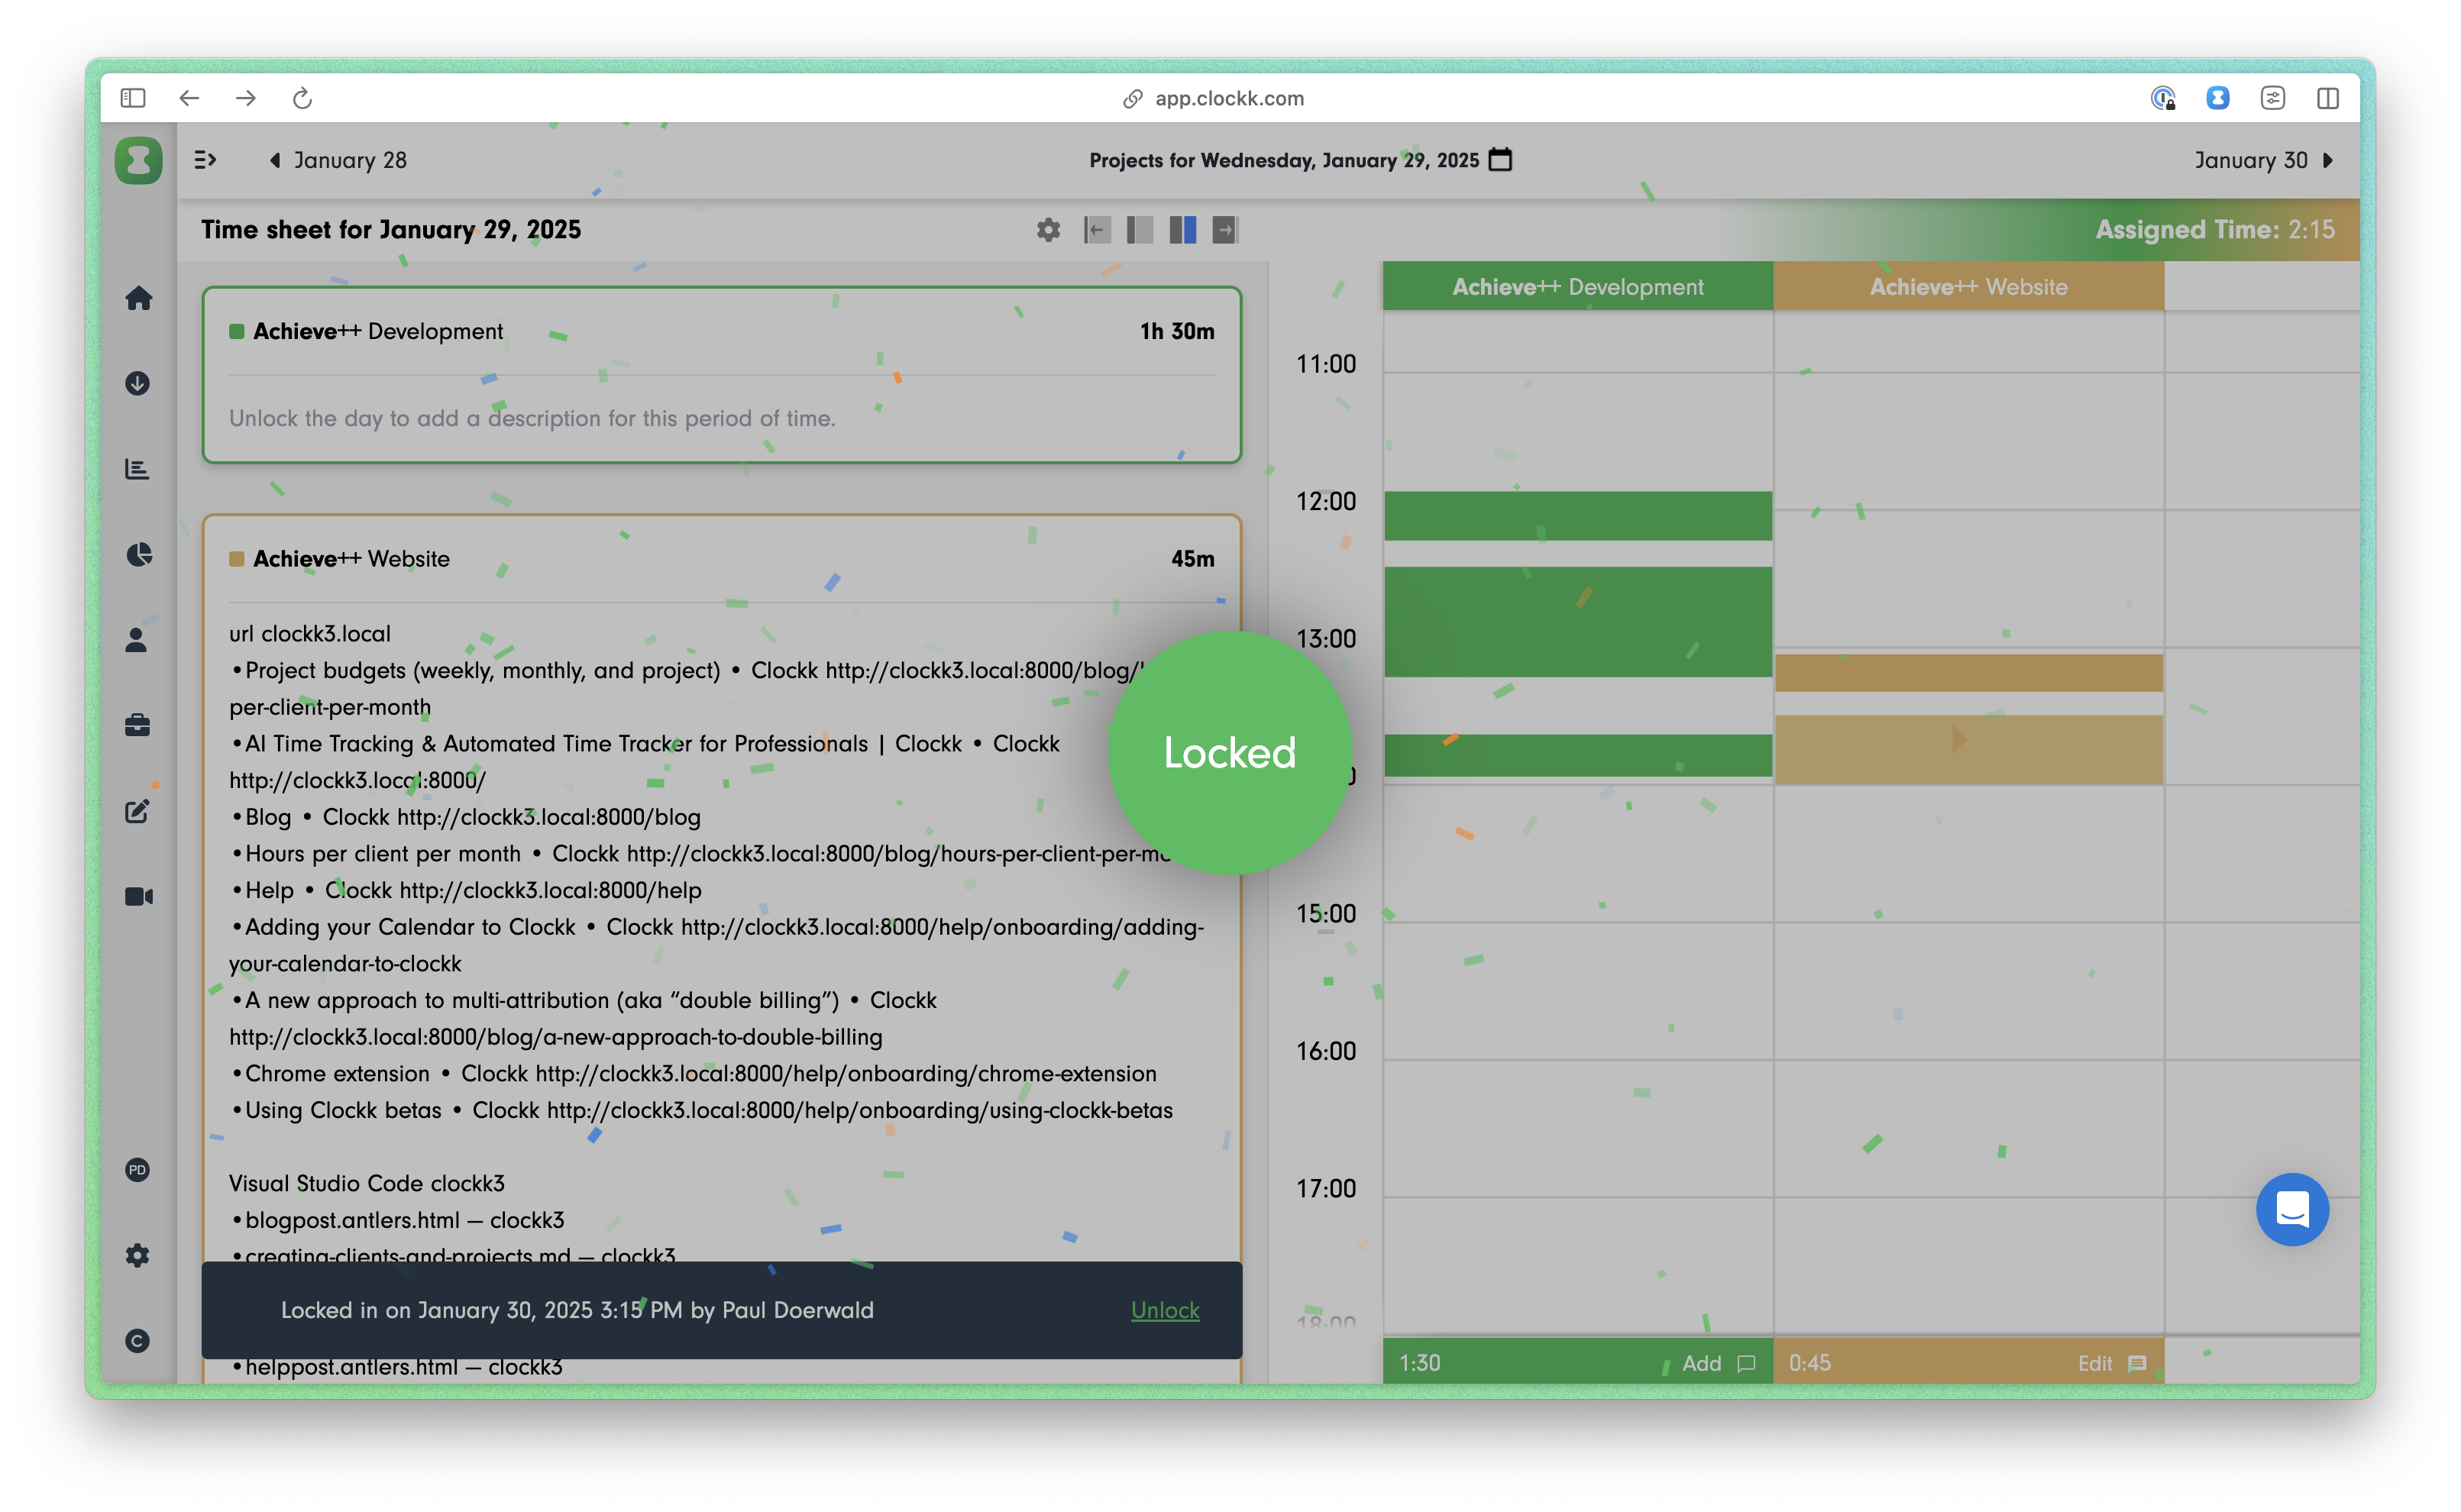
Task: Open the video camera sidebar icon
Action: [138, 896]
